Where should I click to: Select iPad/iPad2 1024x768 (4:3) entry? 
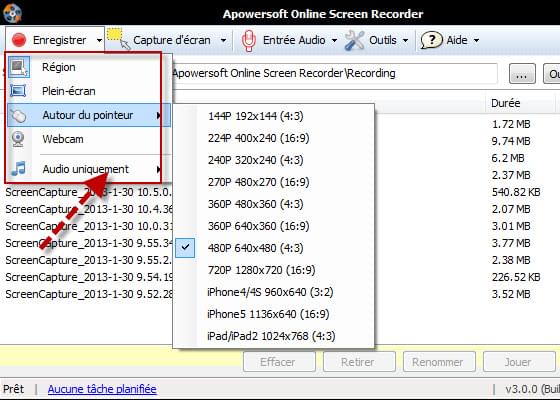(x=271, y=336)
